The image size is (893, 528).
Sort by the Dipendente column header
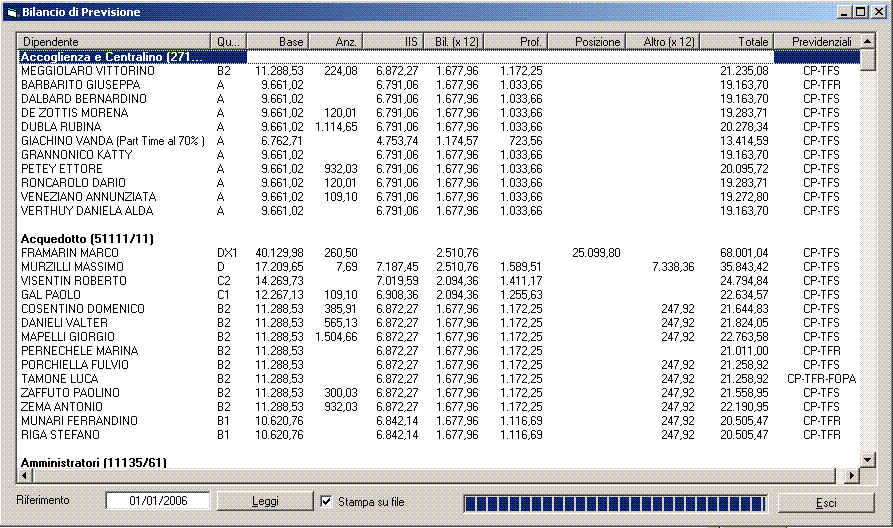(114, 42)
